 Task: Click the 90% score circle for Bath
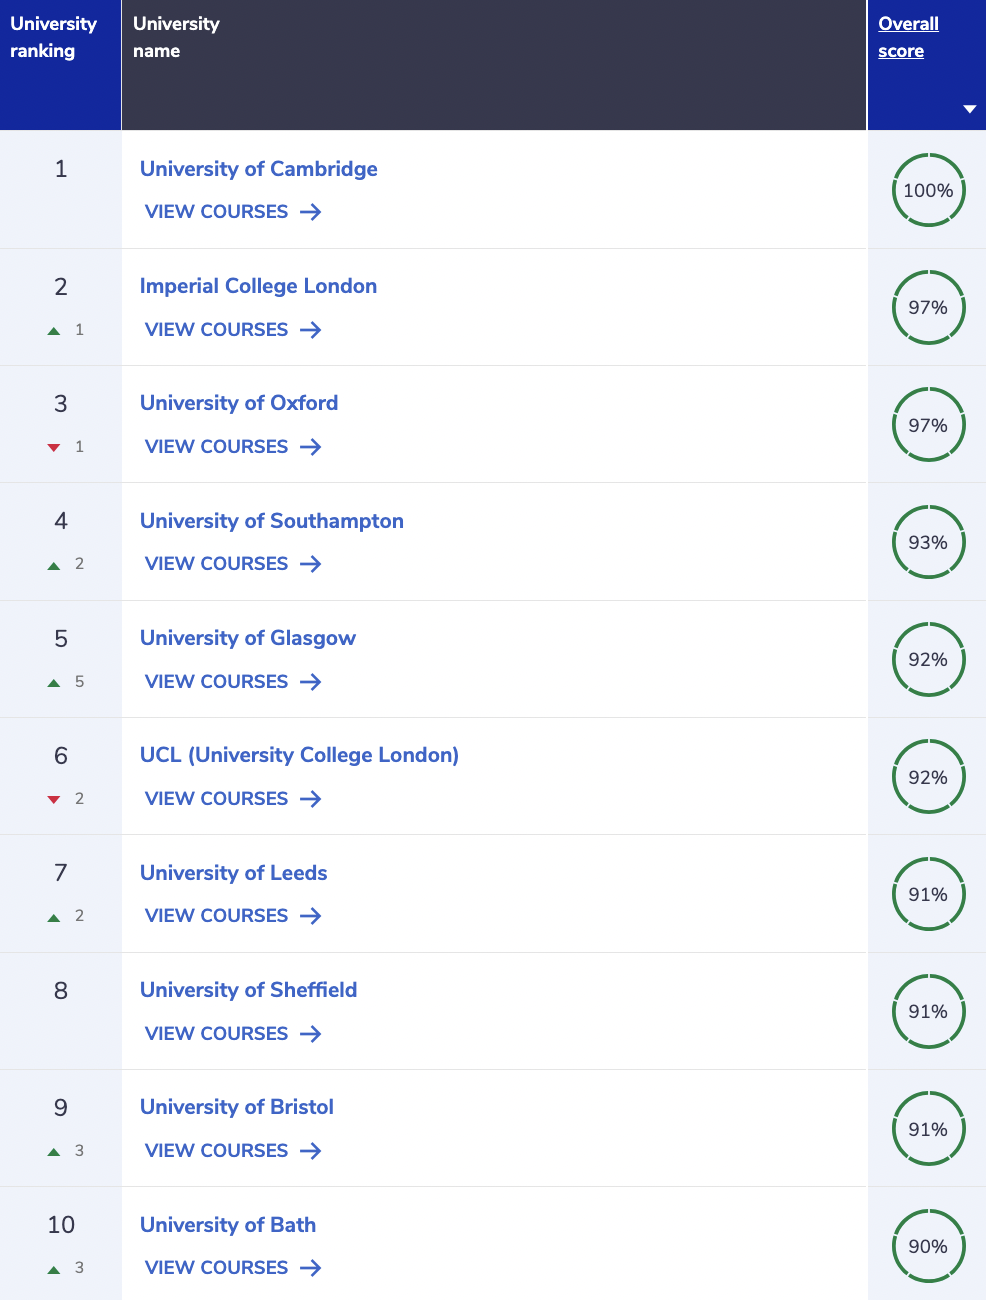coord(928,1246)
